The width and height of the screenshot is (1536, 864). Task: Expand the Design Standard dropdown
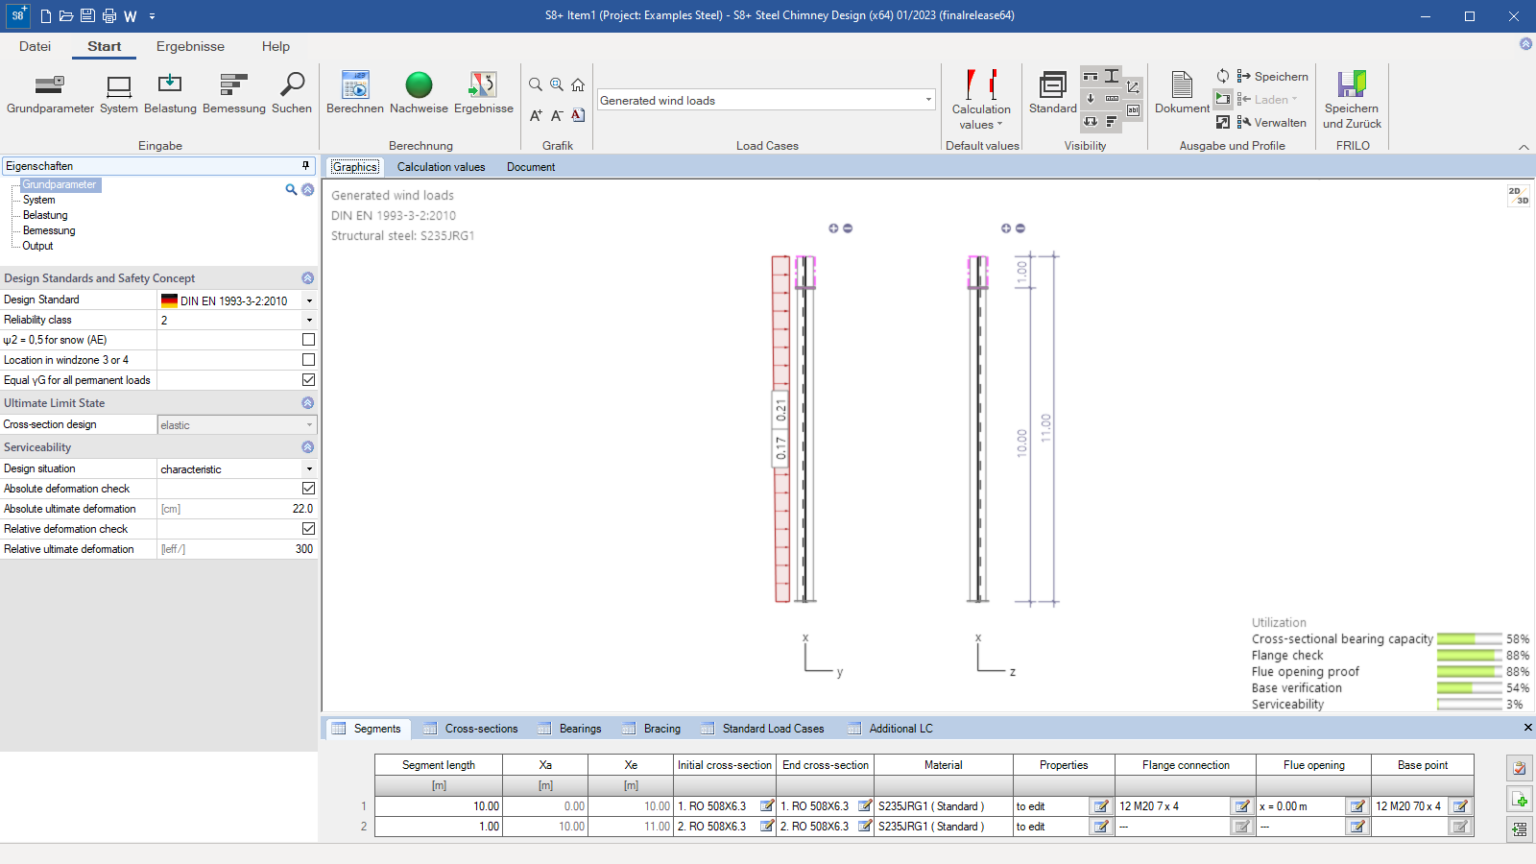309,301
